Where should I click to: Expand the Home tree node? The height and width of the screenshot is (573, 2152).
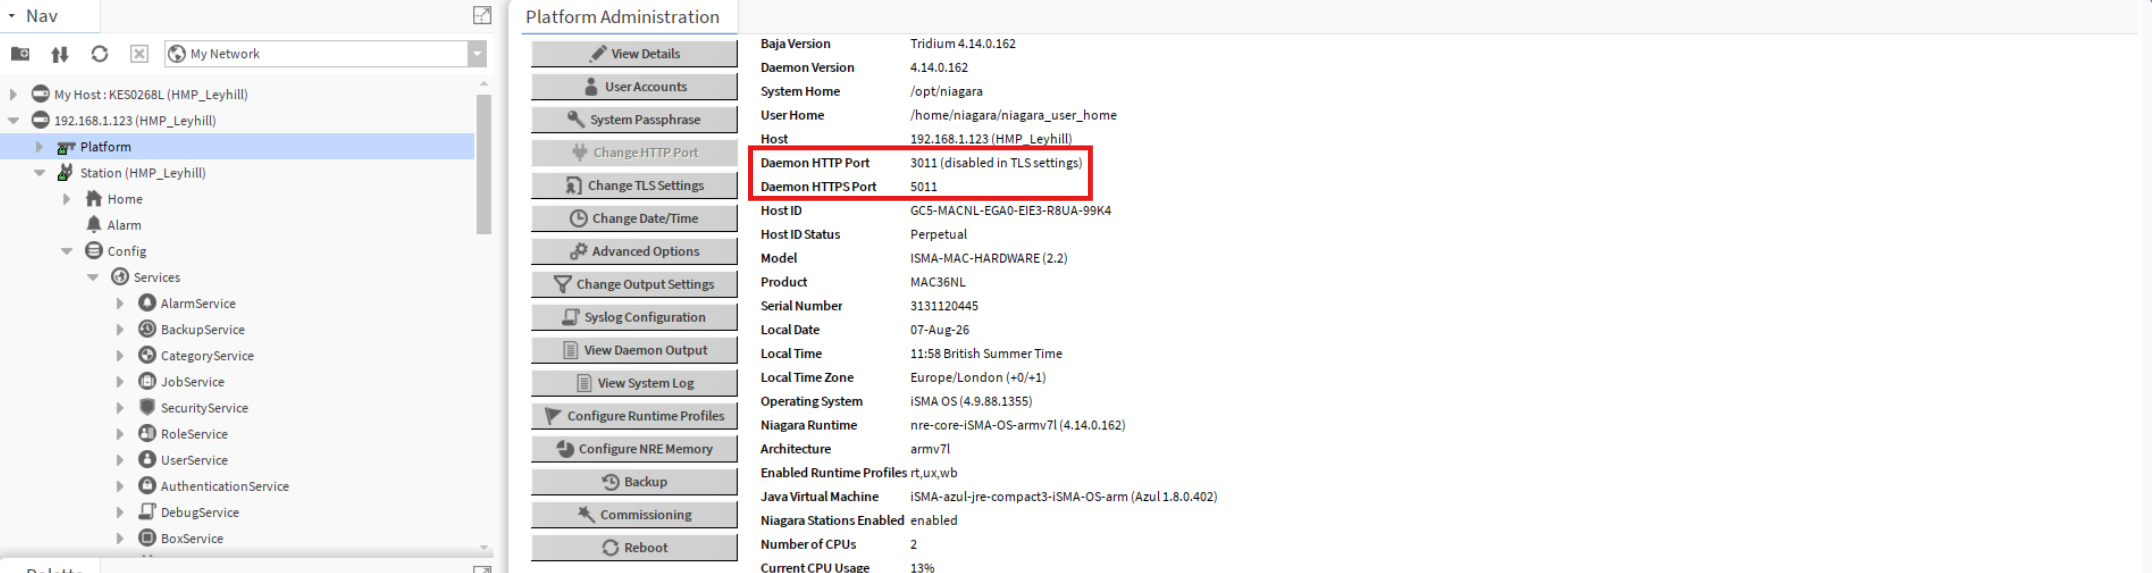point(66,199)
